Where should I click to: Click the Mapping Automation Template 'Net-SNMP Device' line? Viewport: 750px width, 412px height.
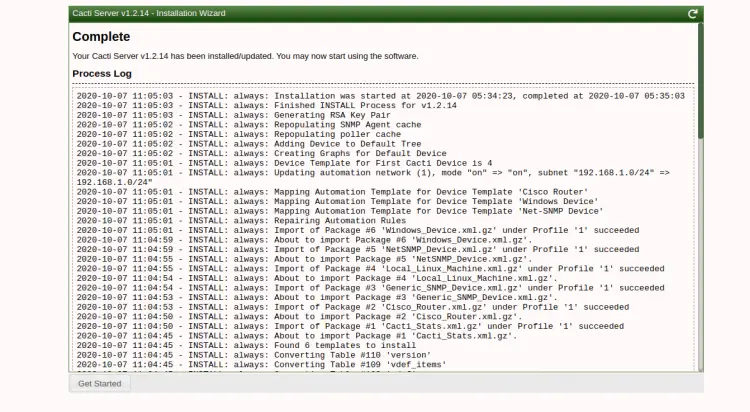pos(340,211)
